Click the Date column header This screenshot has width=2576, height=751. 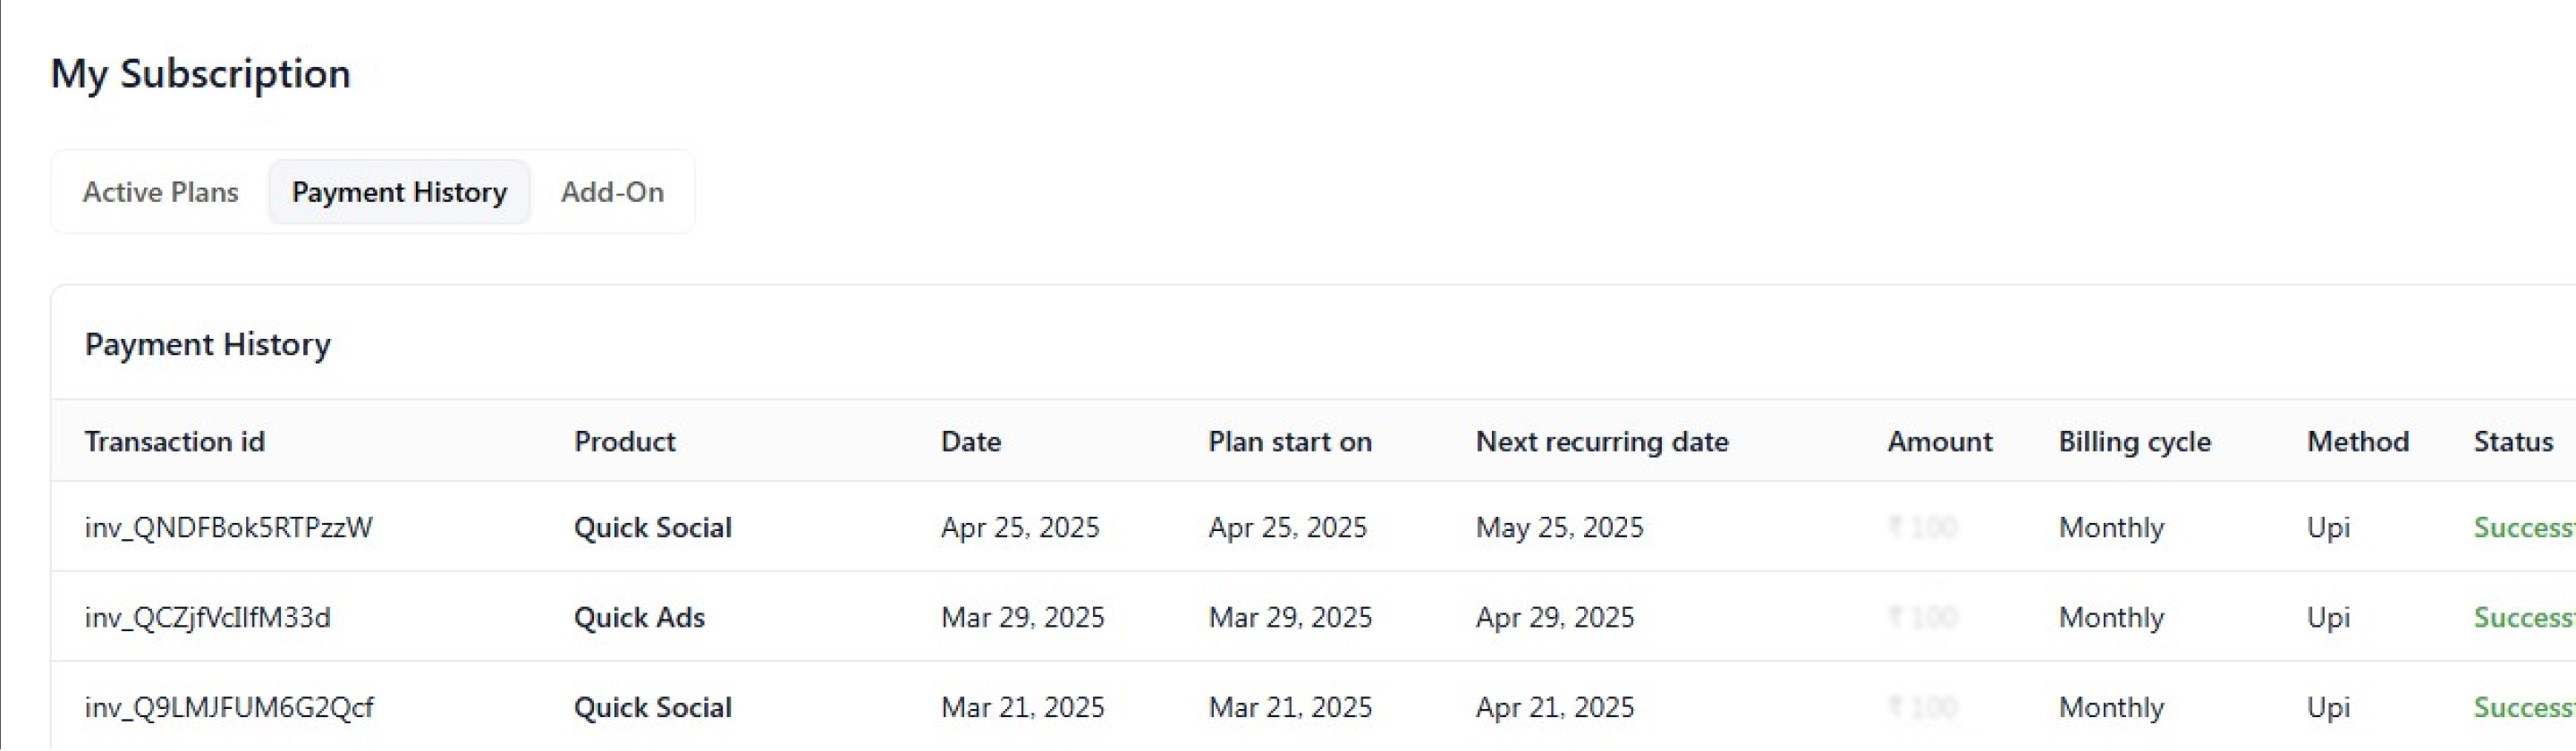tap(970, 442)
